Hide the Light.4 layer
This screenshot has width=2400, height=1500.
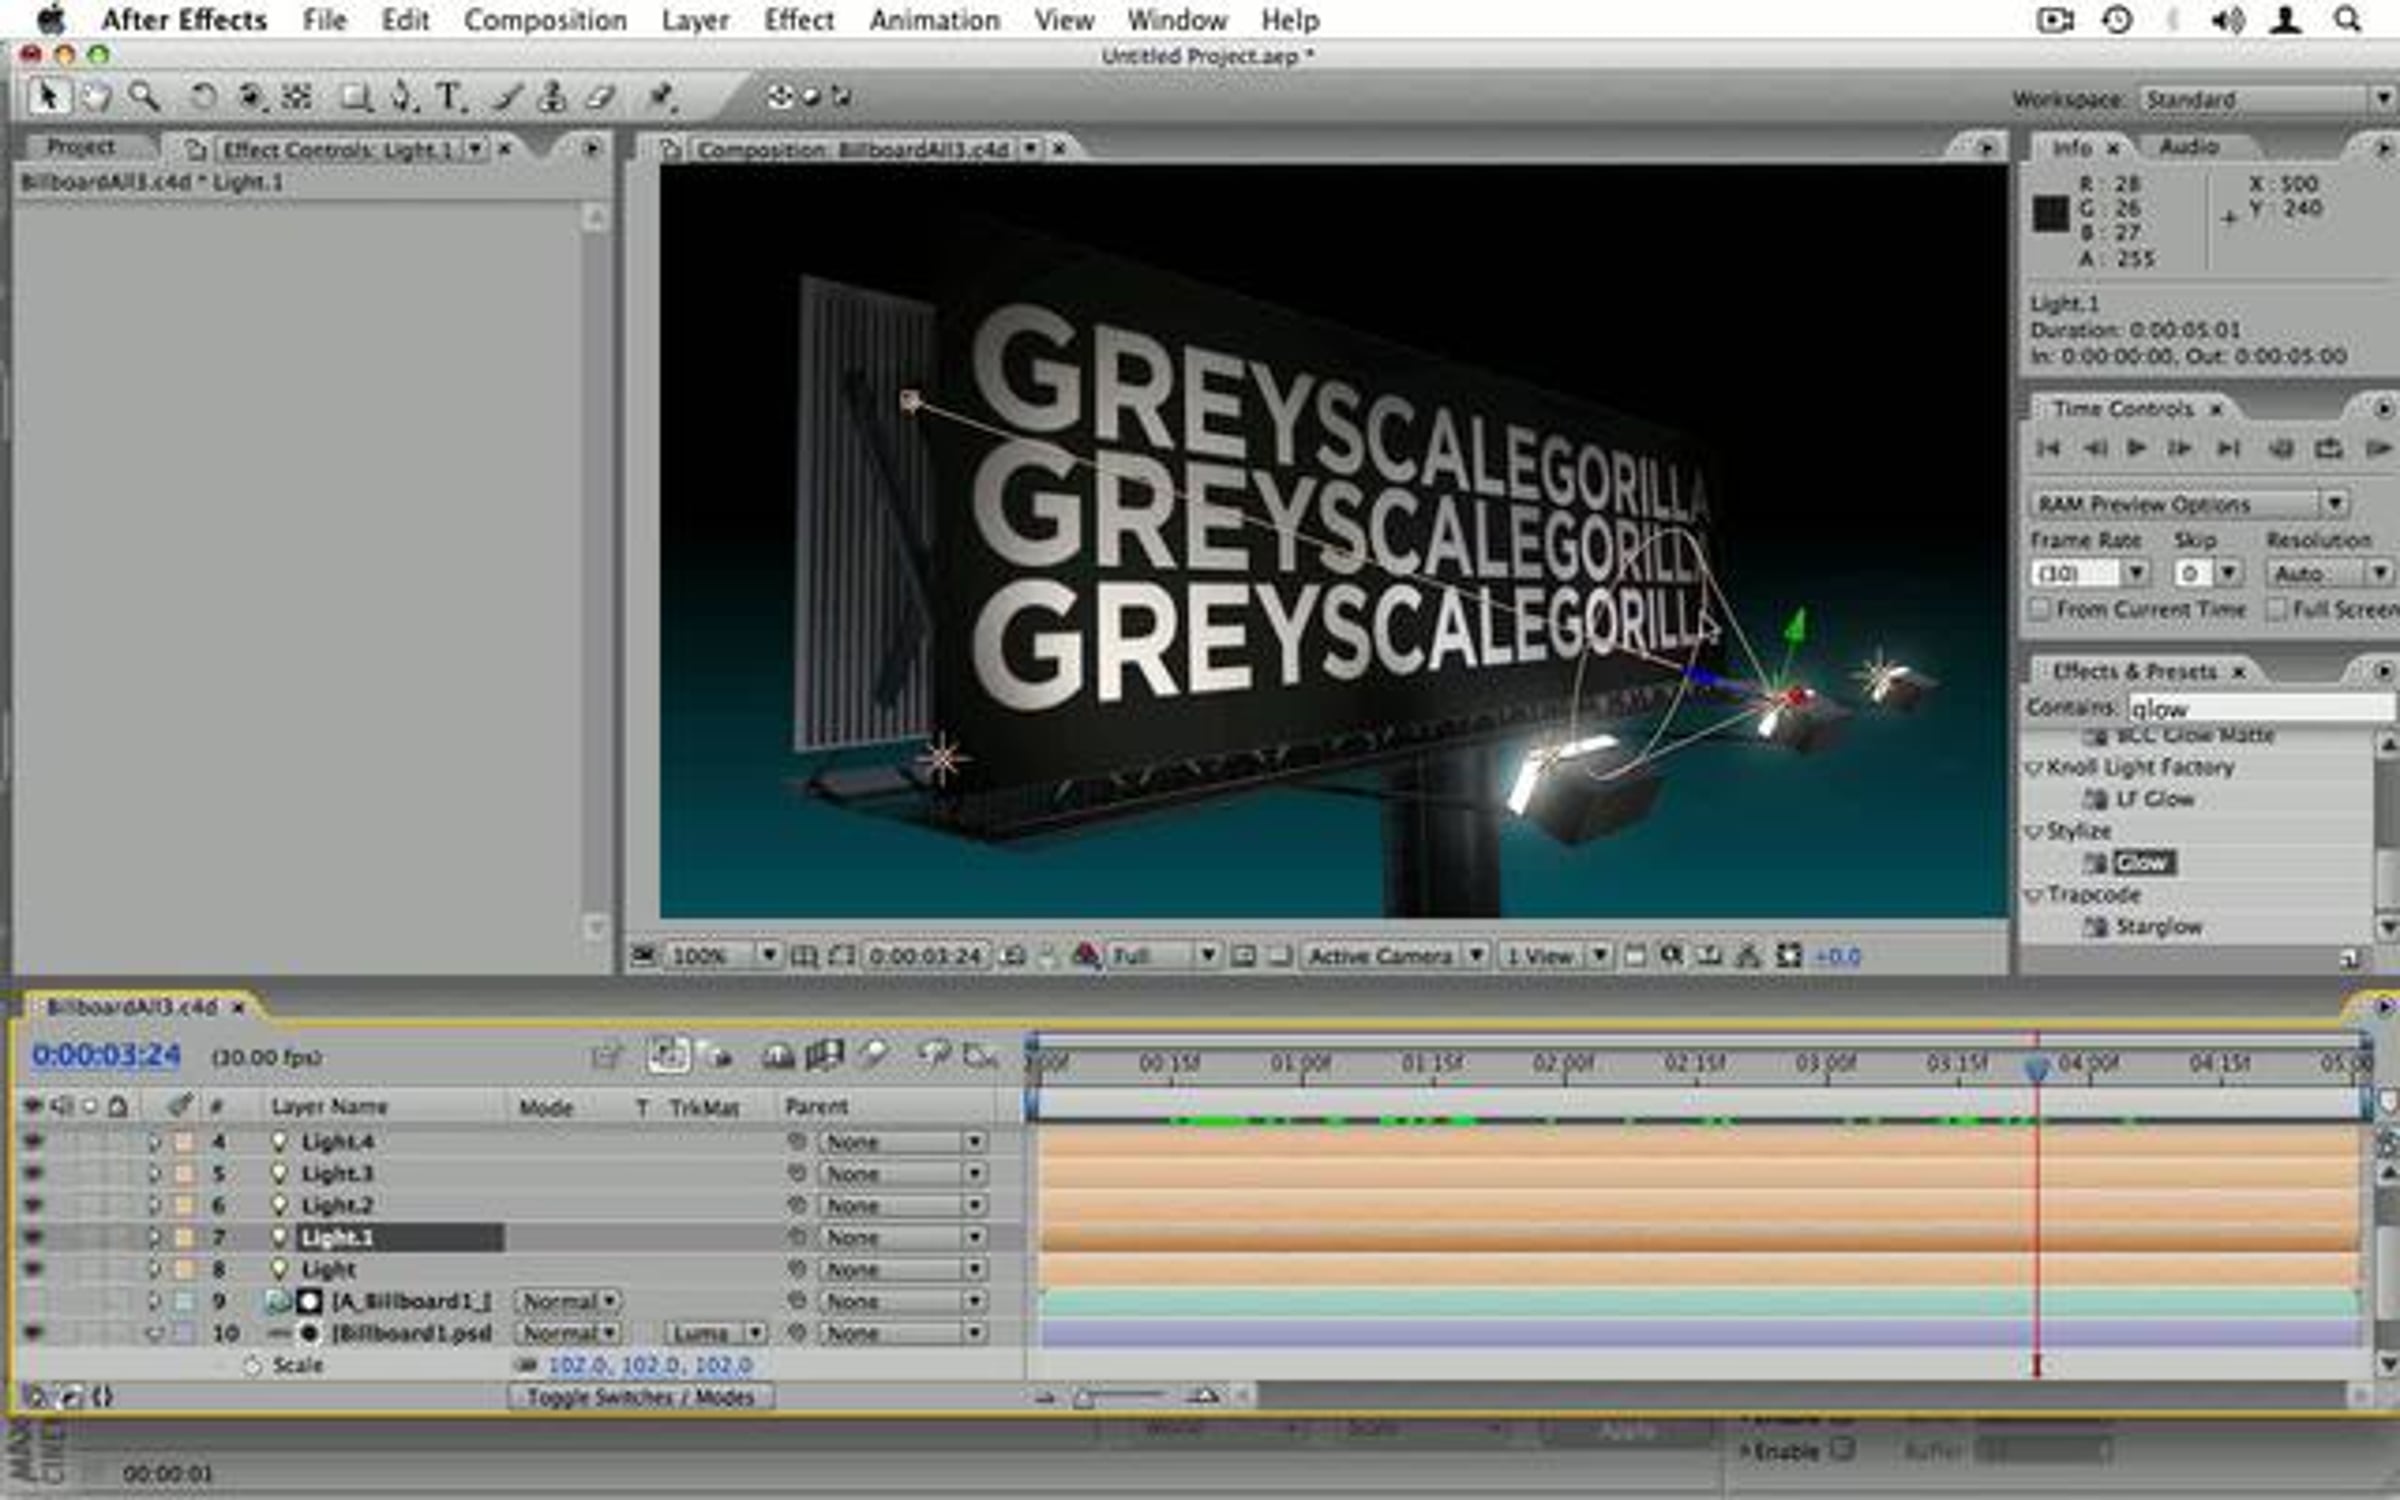[33, 1141]
